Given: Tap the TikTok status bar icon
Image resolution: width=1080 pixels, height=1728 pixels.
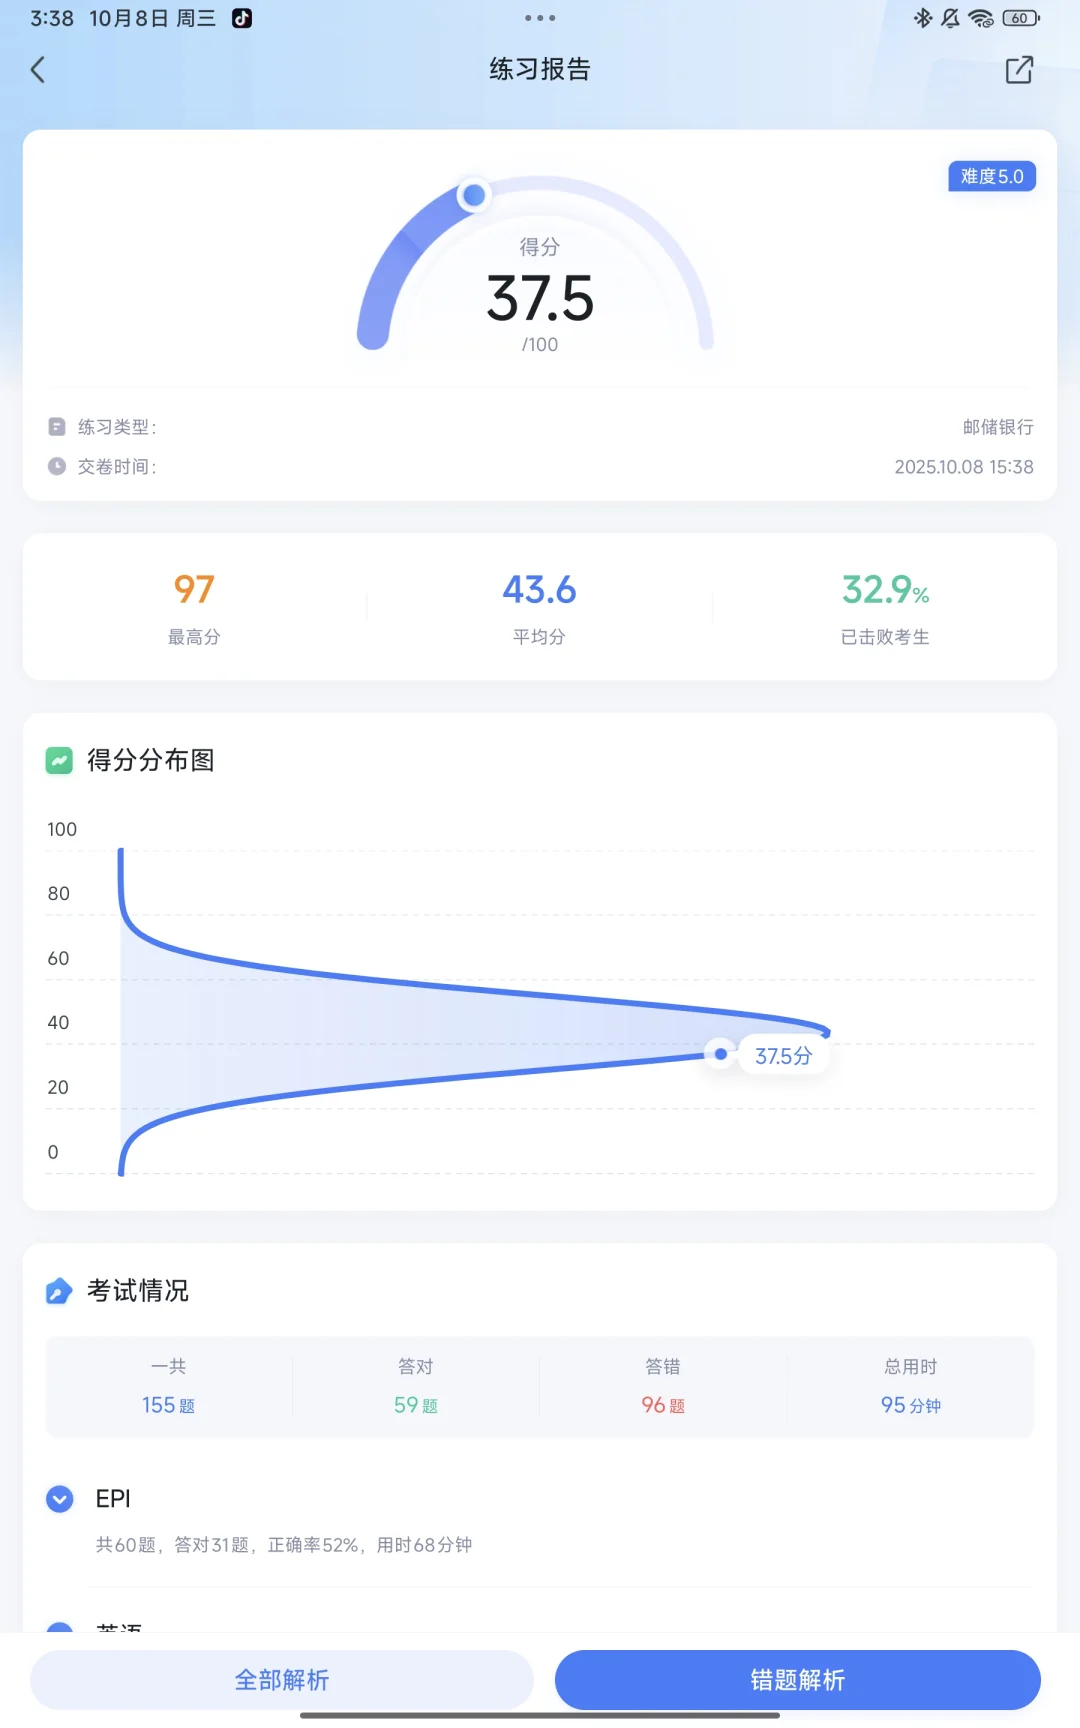Looking at the screenshot, I should click(x=242, y=18).
